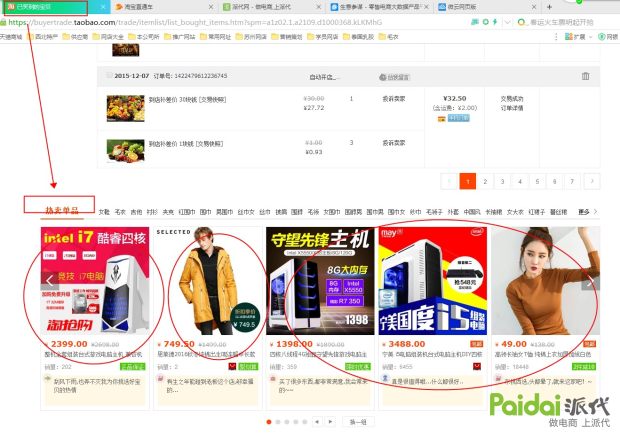
Task: Open the intel i7 computer product image
Action: (x=95, y=281)
